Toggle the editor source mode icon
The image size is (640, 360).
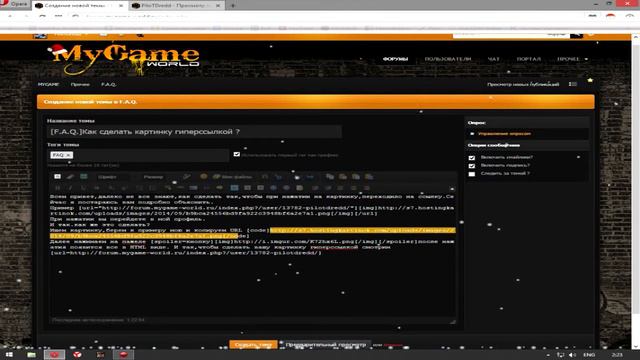click(58, 176)
